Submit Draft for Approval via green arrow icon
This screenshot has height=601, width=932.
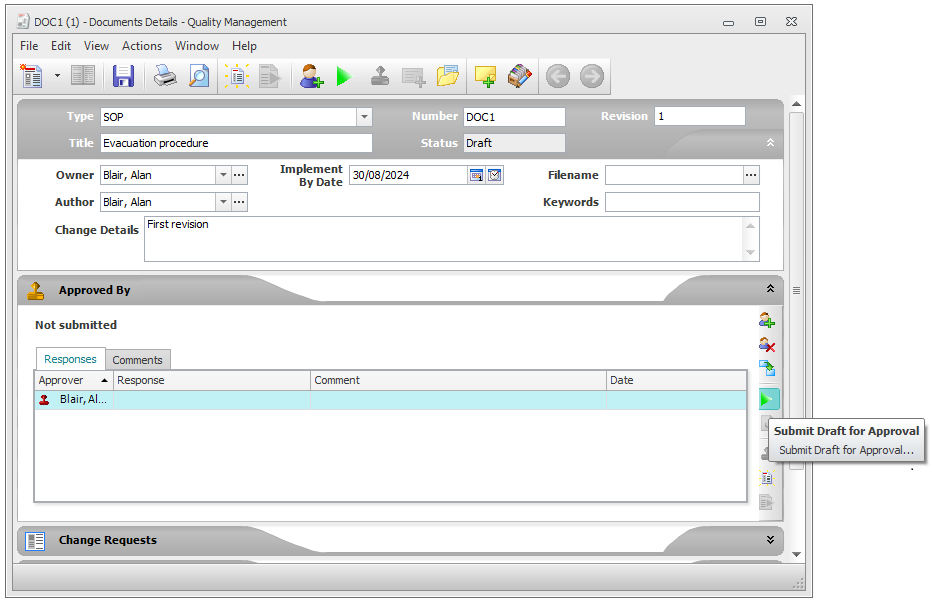(x=768, y=398)
